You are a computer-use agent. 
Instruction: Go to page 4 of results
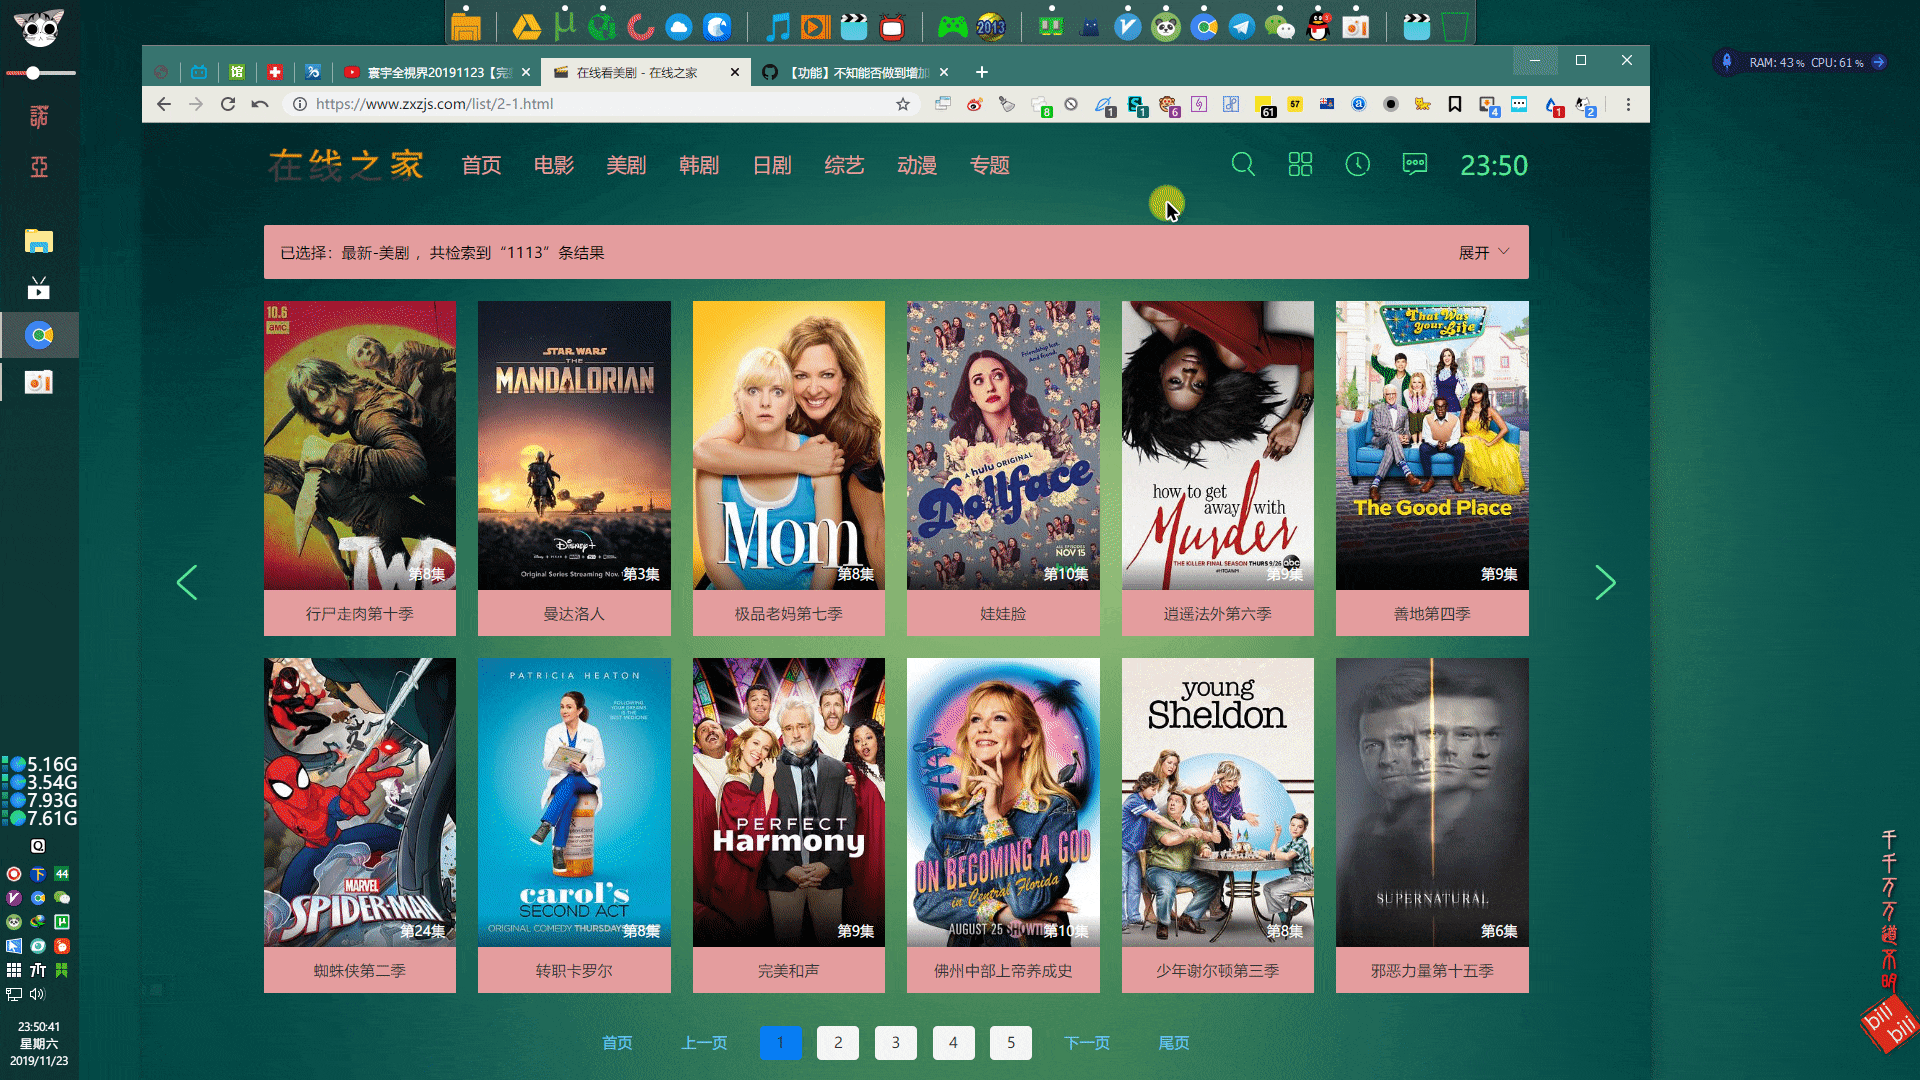pyautogui.click(x=953, y=1043)
